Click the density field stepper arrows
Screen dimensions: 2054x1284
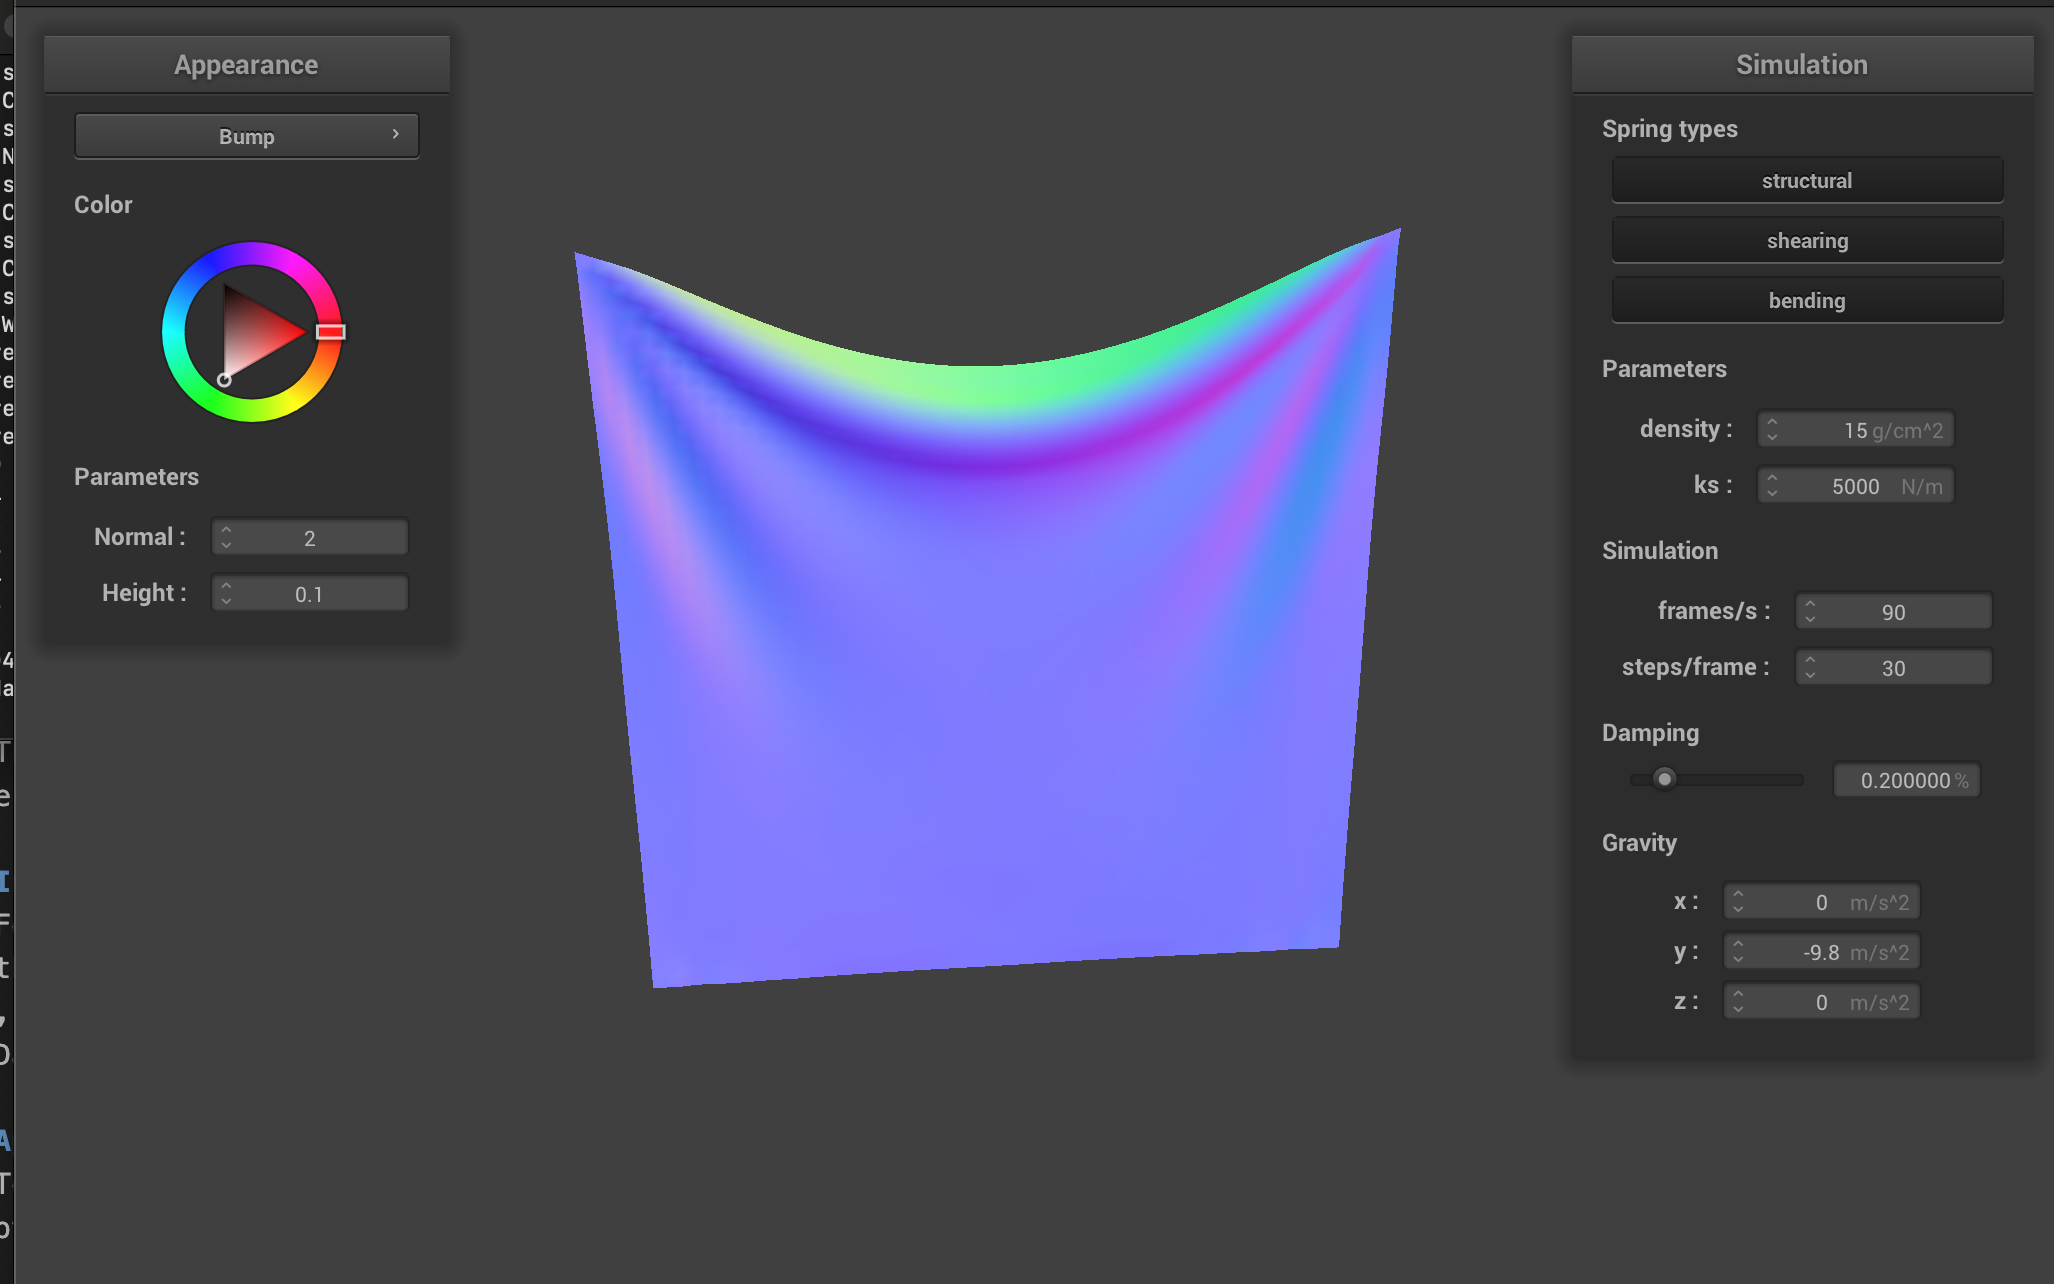coord(1772,430)
